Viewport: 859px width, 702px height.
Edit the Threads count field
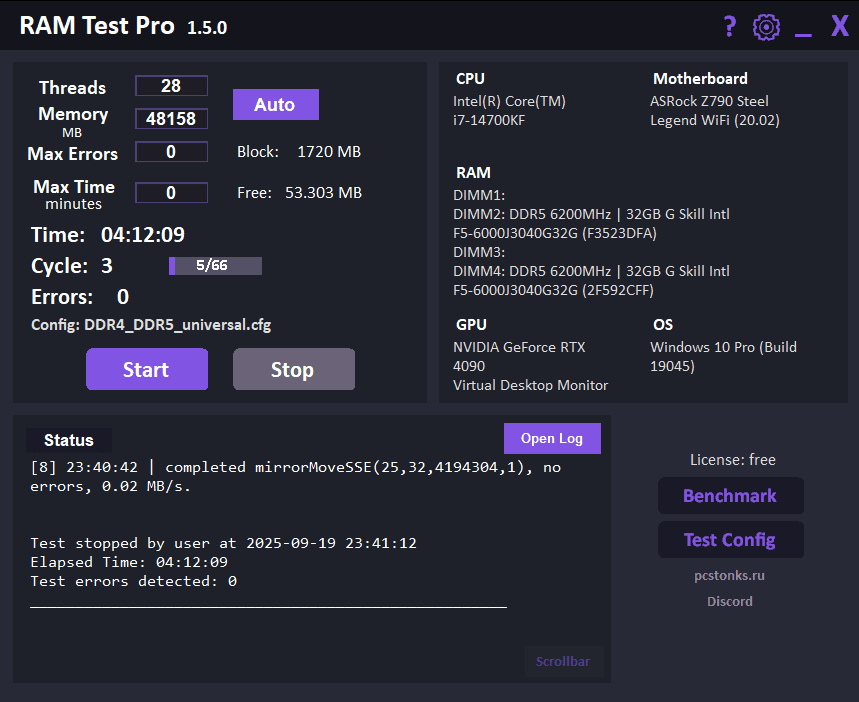(x=171, y=86)
